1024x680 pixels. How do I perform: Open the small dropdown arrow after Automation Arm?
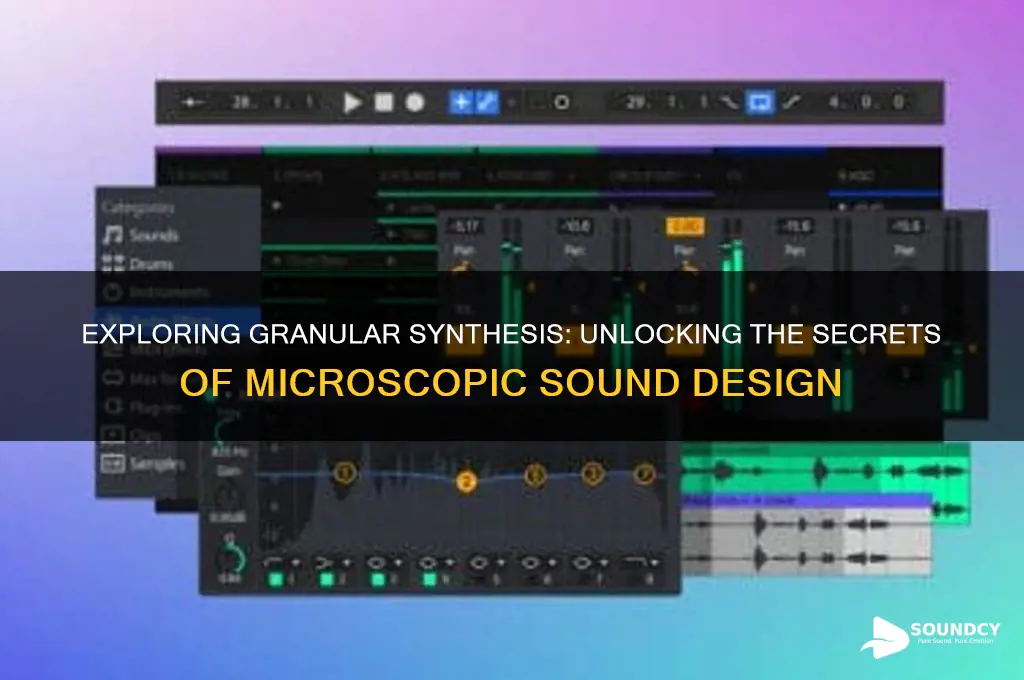pyautogui.click(x=511, y=103)
